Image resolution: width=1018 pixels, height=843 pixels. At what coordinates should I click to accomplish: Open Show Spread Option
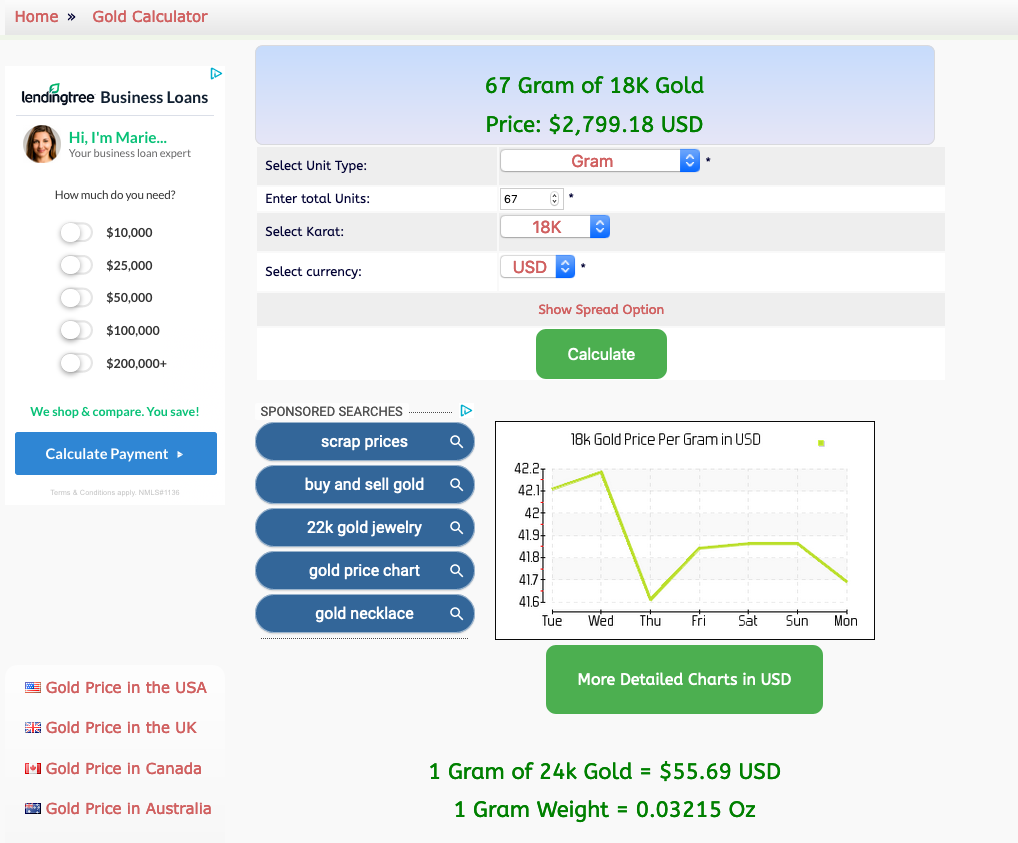[601, 309]
